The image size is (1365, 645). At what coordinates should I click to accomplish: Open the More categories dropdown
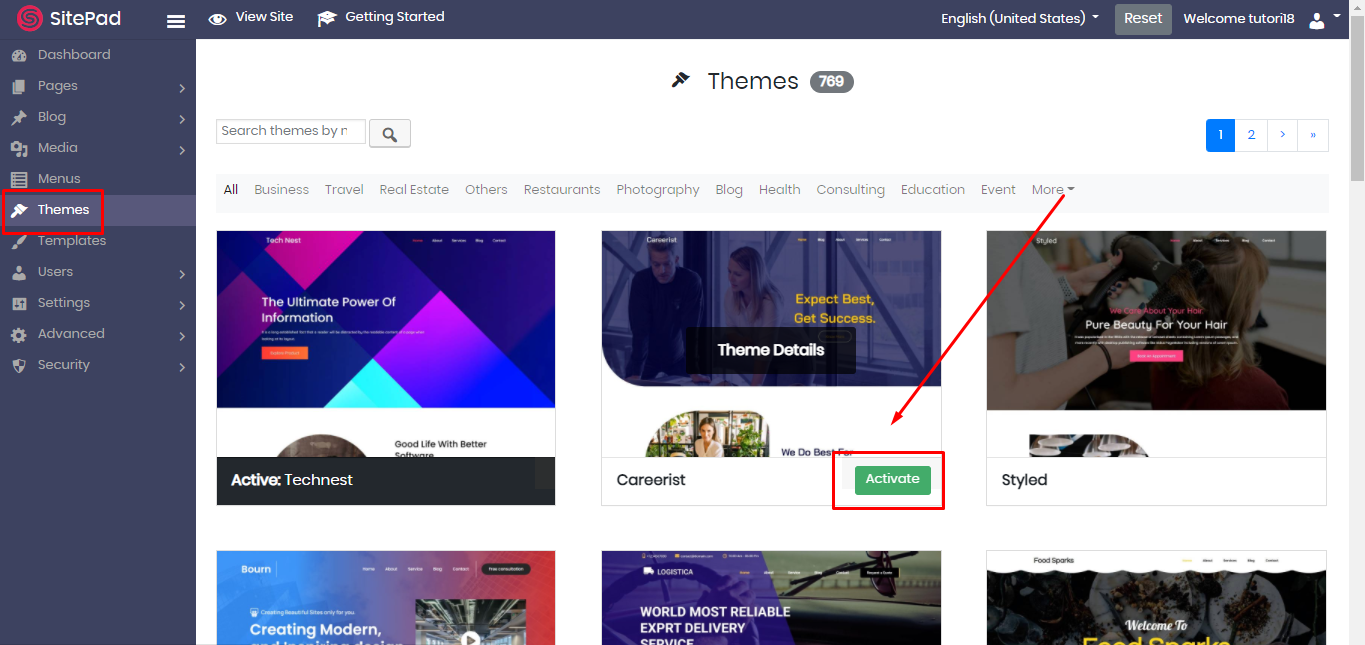1053,189
